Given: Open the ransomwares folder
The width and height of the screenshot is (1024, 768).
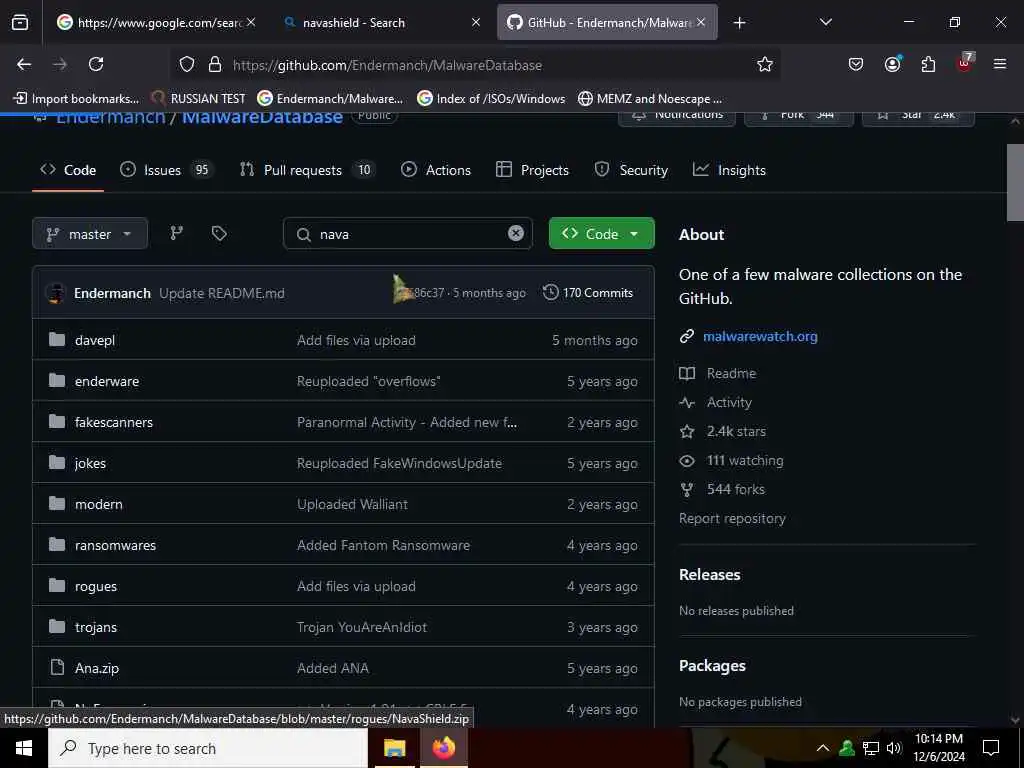Looking at the screenshot, I should coord(115,545).
